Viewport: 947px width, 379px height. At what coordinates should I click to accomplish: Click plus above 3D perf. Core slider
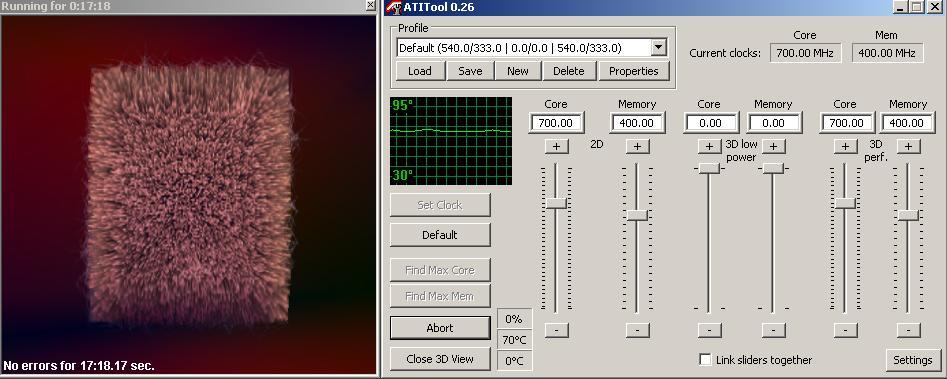(846, 147)
